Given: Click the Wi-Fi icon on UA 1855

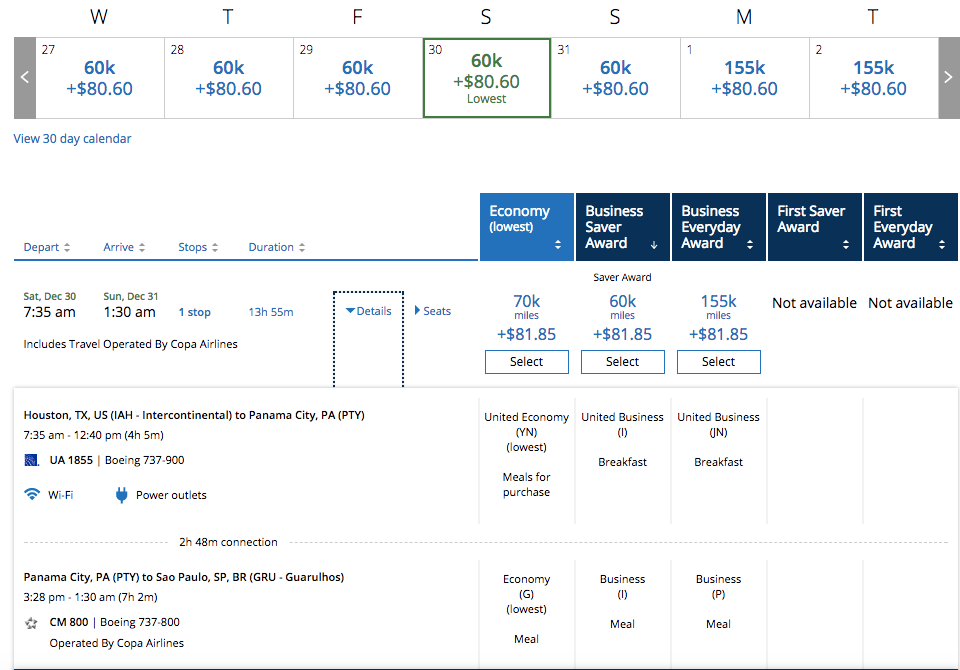Looking at the screenshot, I should 32,494.
